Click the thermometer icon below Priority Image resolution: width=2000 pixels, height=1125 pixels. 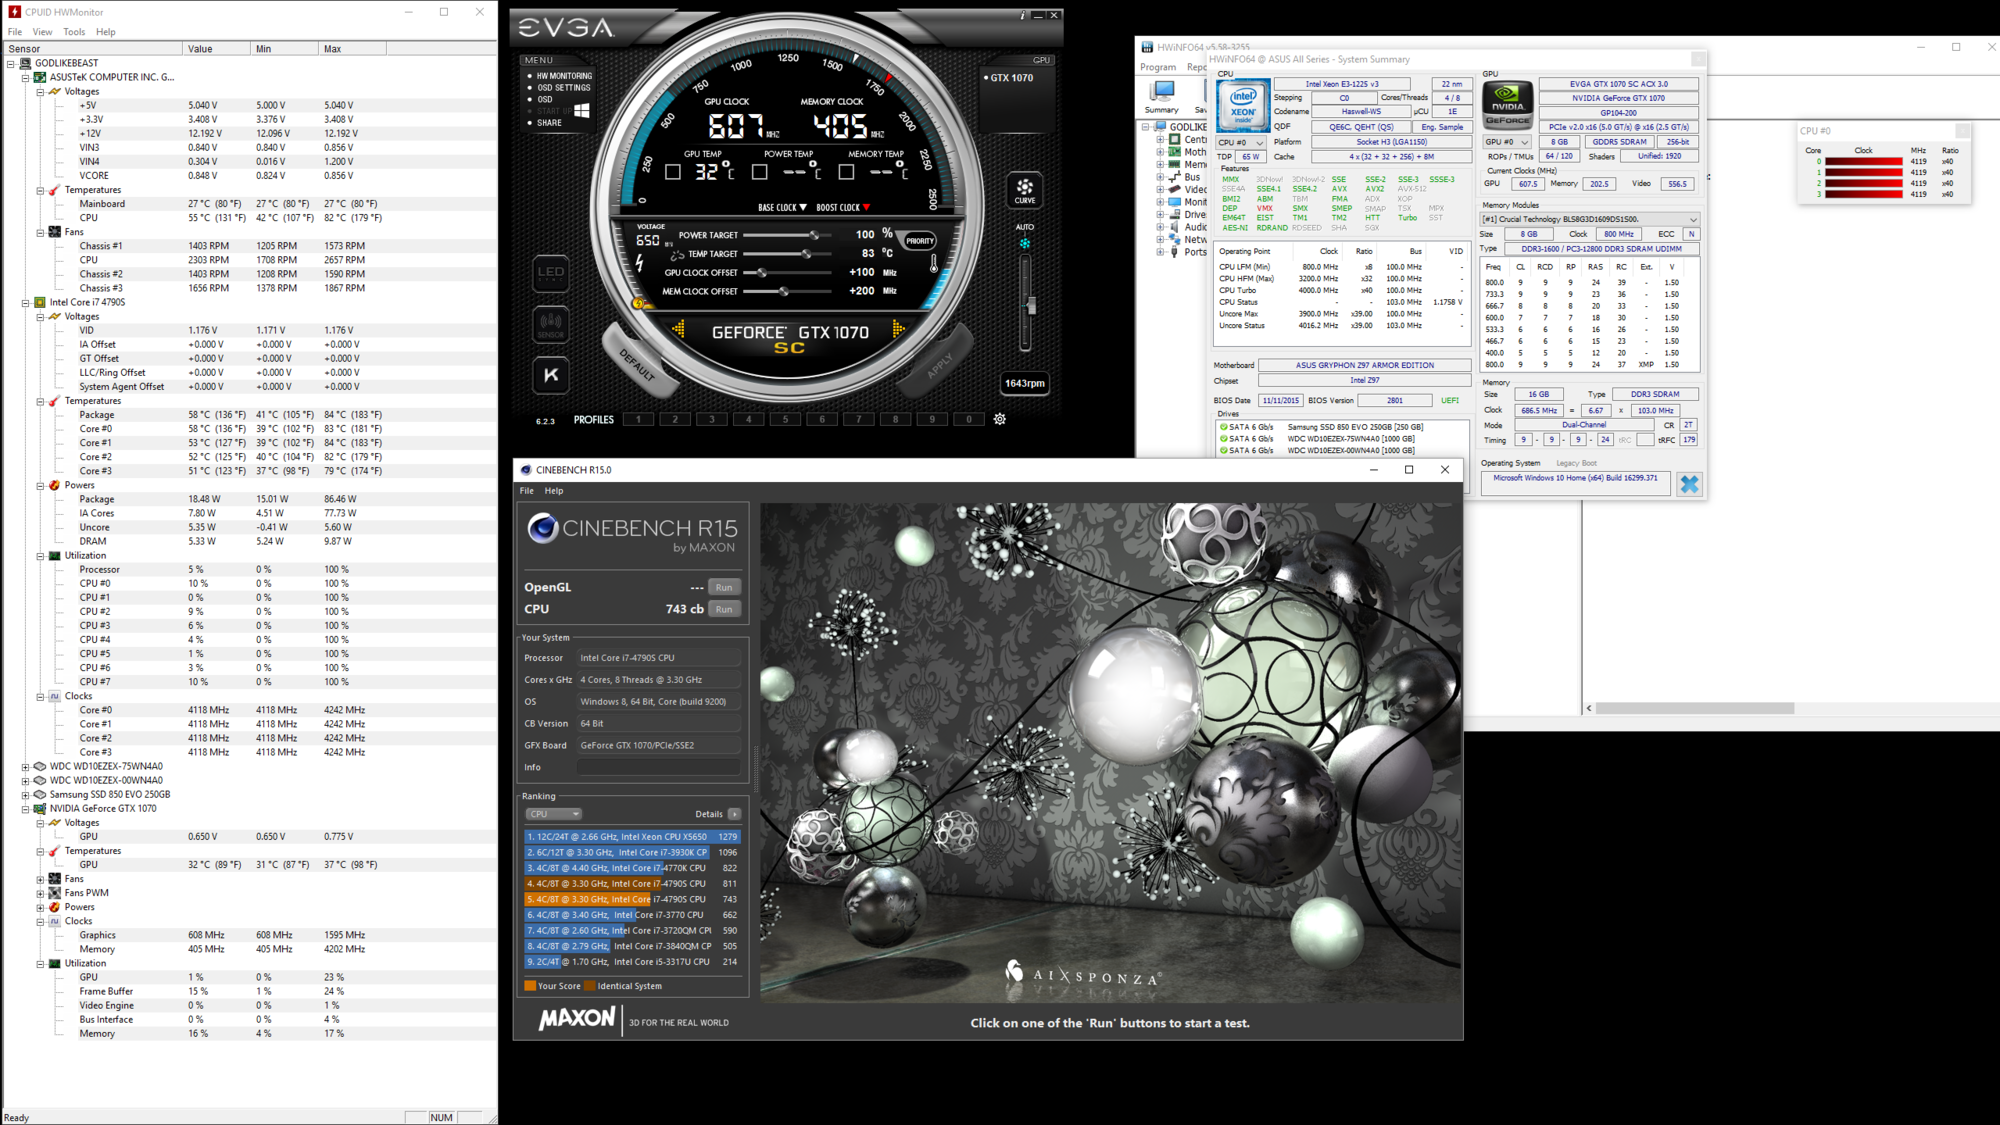click(x=934, y=263)
